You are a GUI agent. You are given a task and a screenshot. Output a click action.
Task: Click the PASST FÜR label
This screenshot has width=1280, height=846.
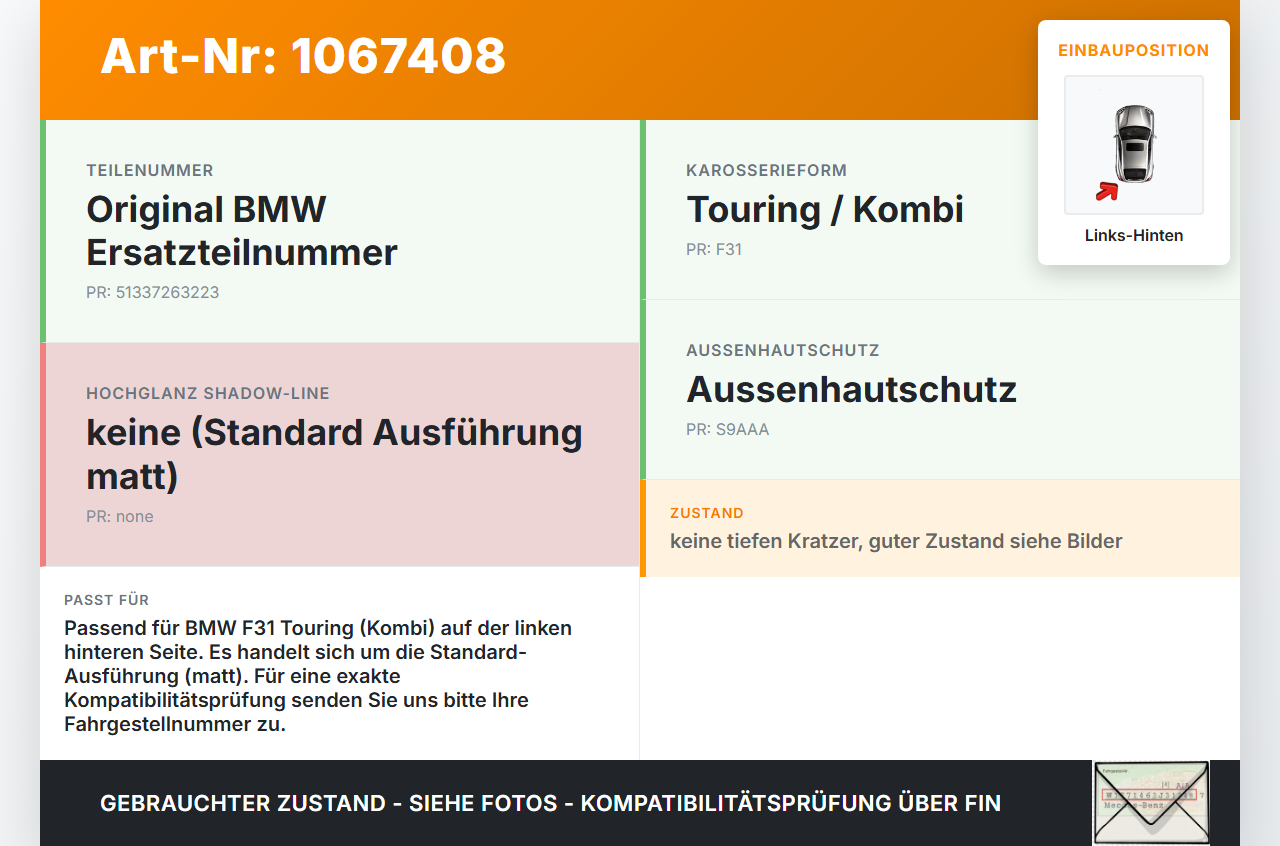tap(107, 600)
